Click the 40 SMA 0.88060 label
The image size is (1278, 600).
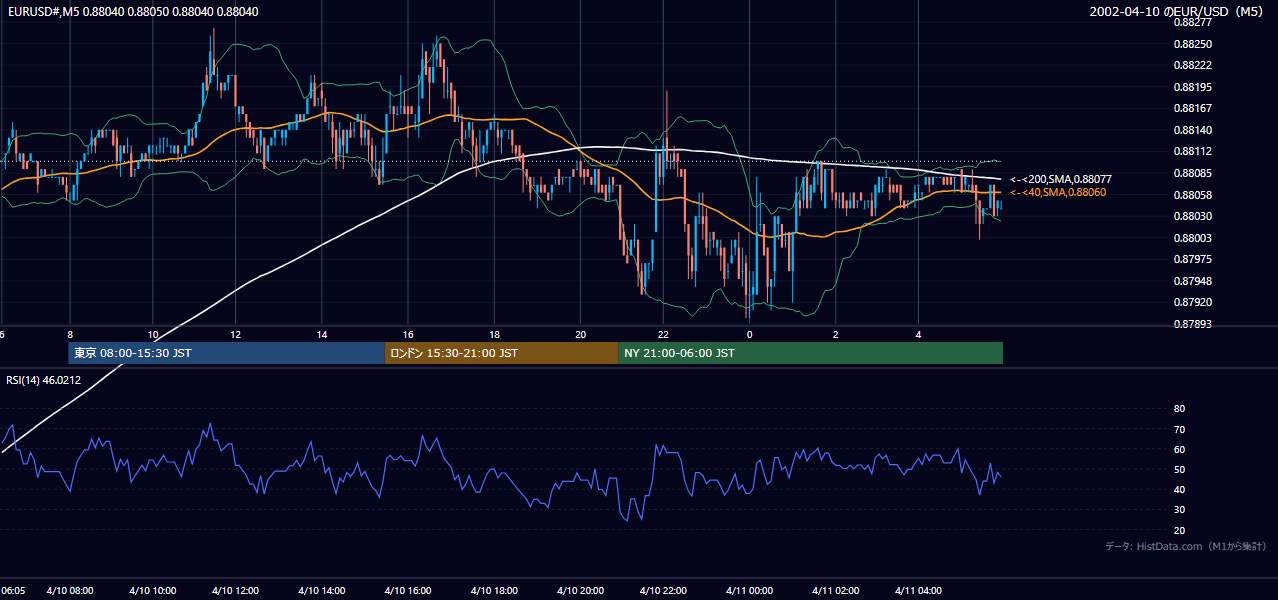coord(1057,192)
